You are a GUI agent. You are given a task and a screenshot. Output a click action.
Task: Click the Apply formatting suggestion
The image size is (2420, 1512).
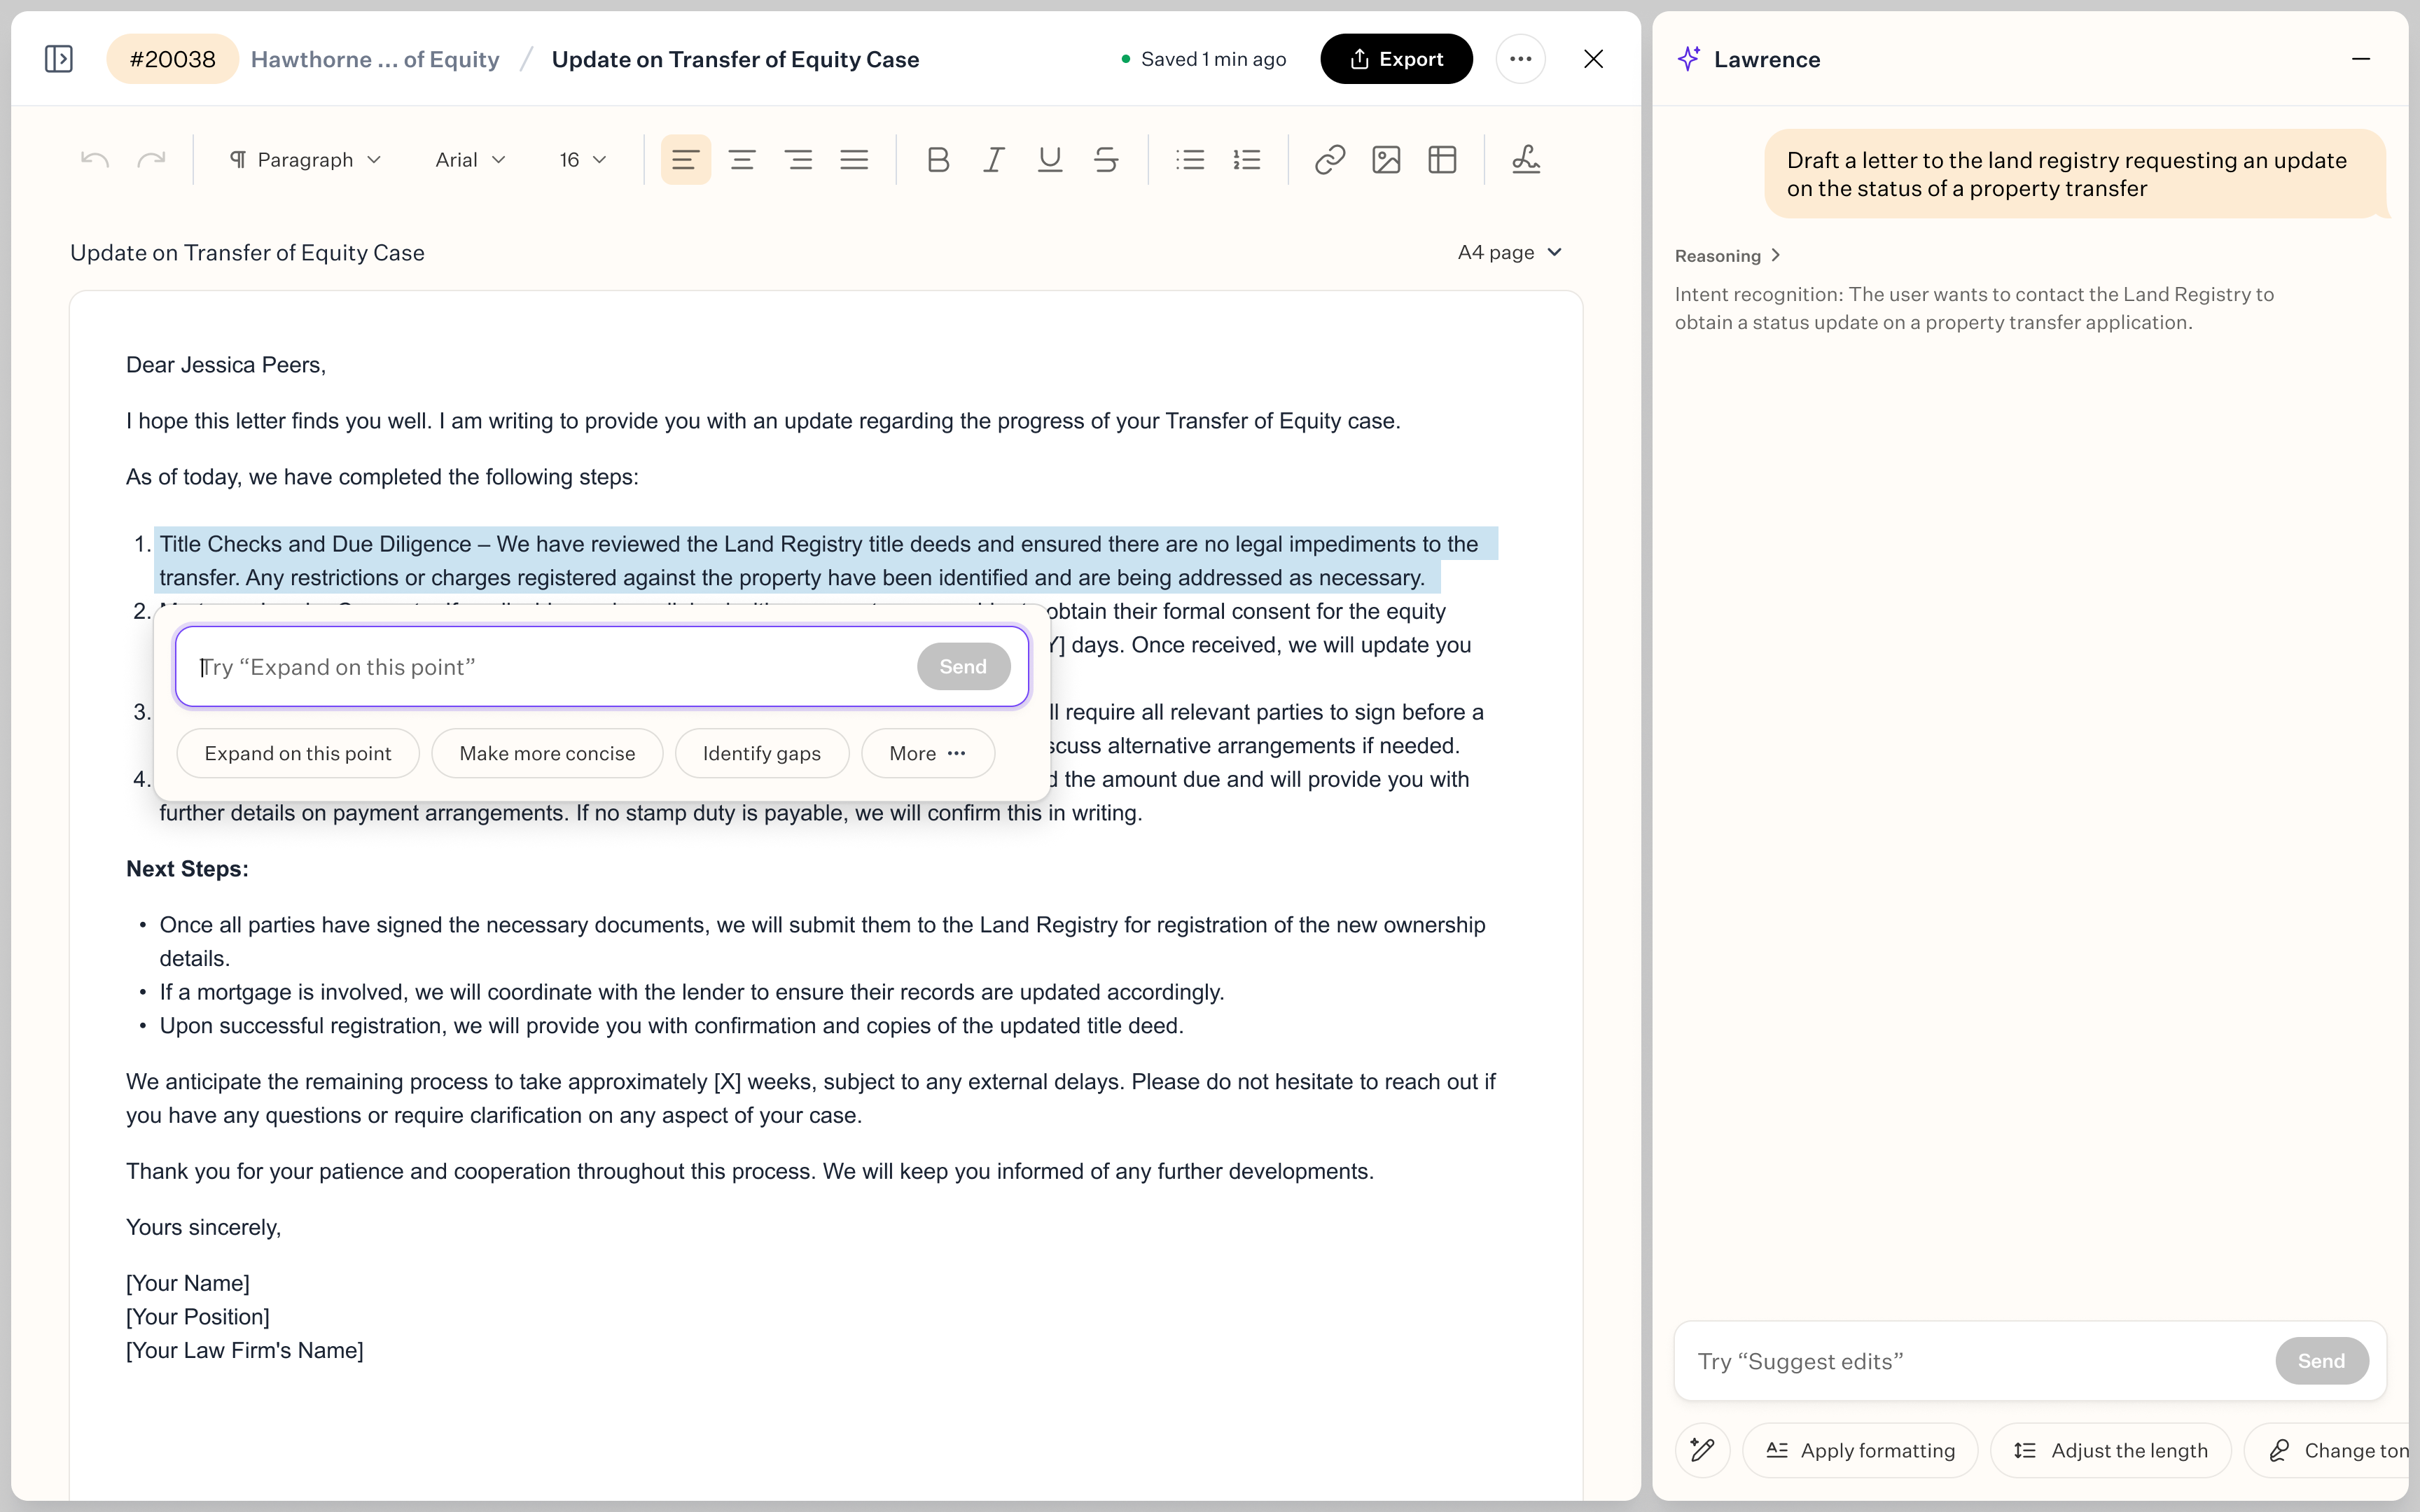pos(1859,1450)
